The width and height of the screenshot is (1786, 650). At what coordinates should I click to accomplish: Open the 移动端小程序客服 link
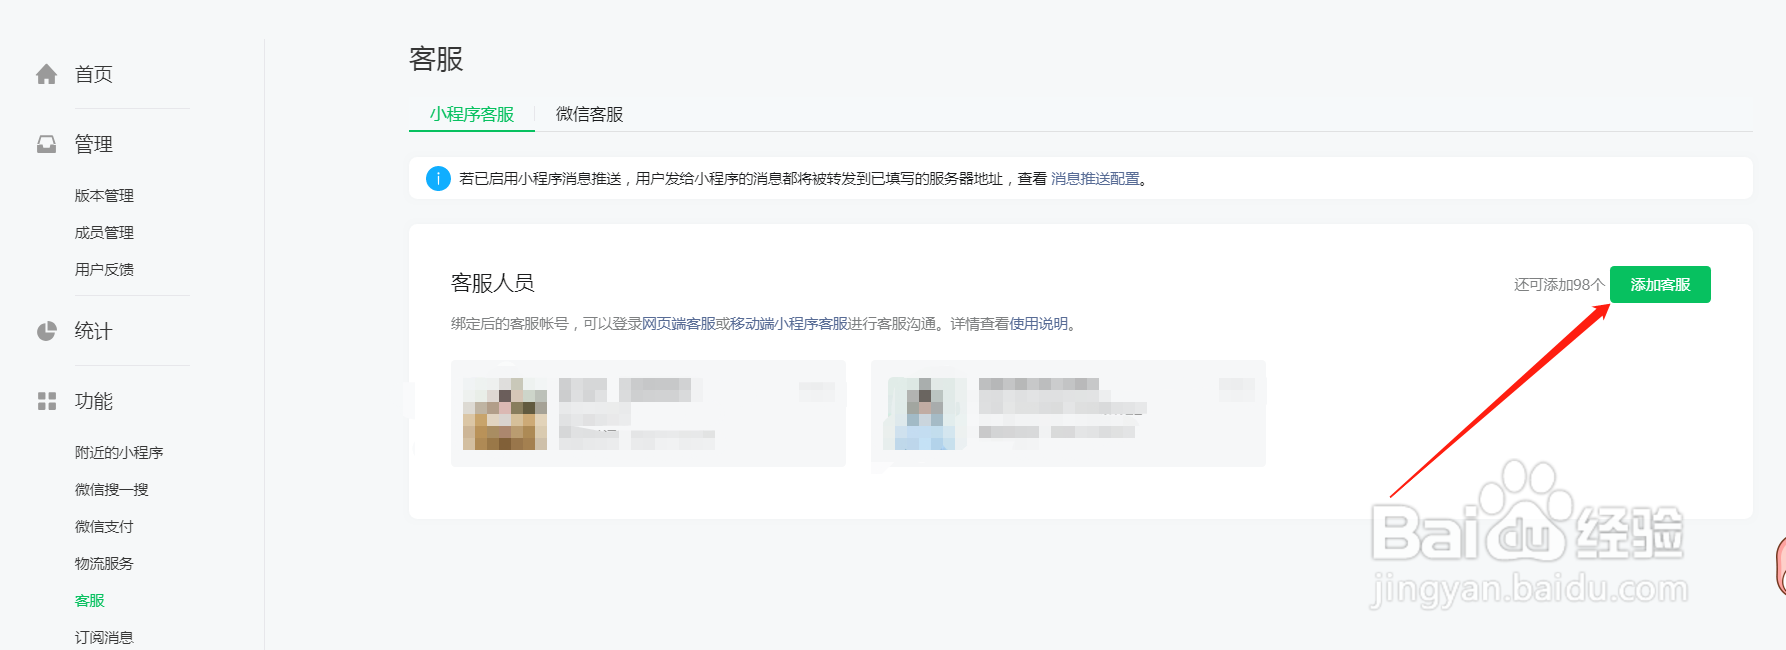coord(789,323)
